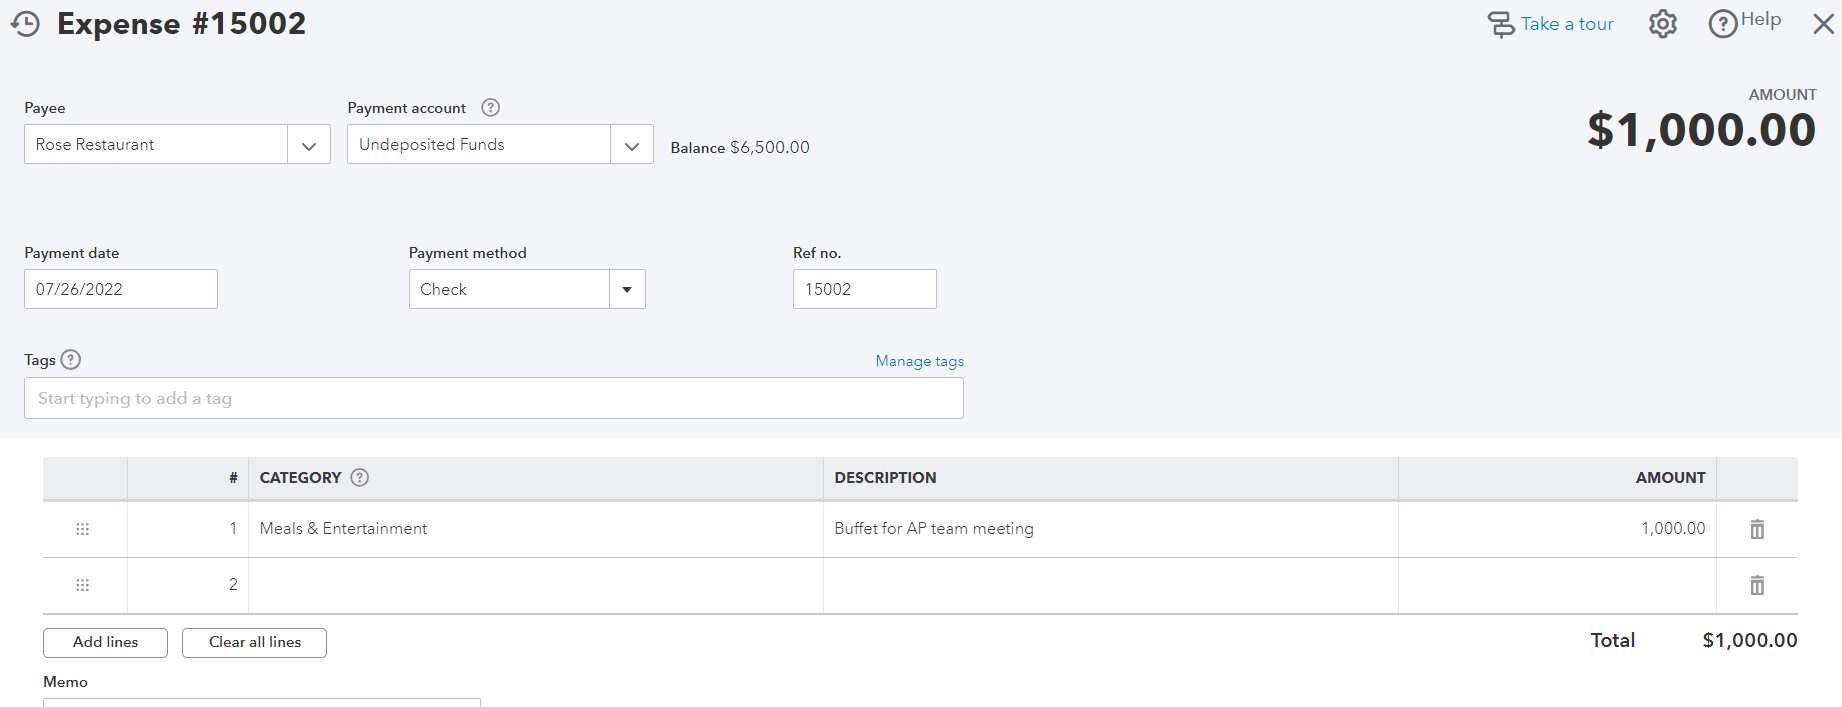Viewport: 1842px width, 707px height.
Task: Click the Add lines button
Action: tap(105, 643)
